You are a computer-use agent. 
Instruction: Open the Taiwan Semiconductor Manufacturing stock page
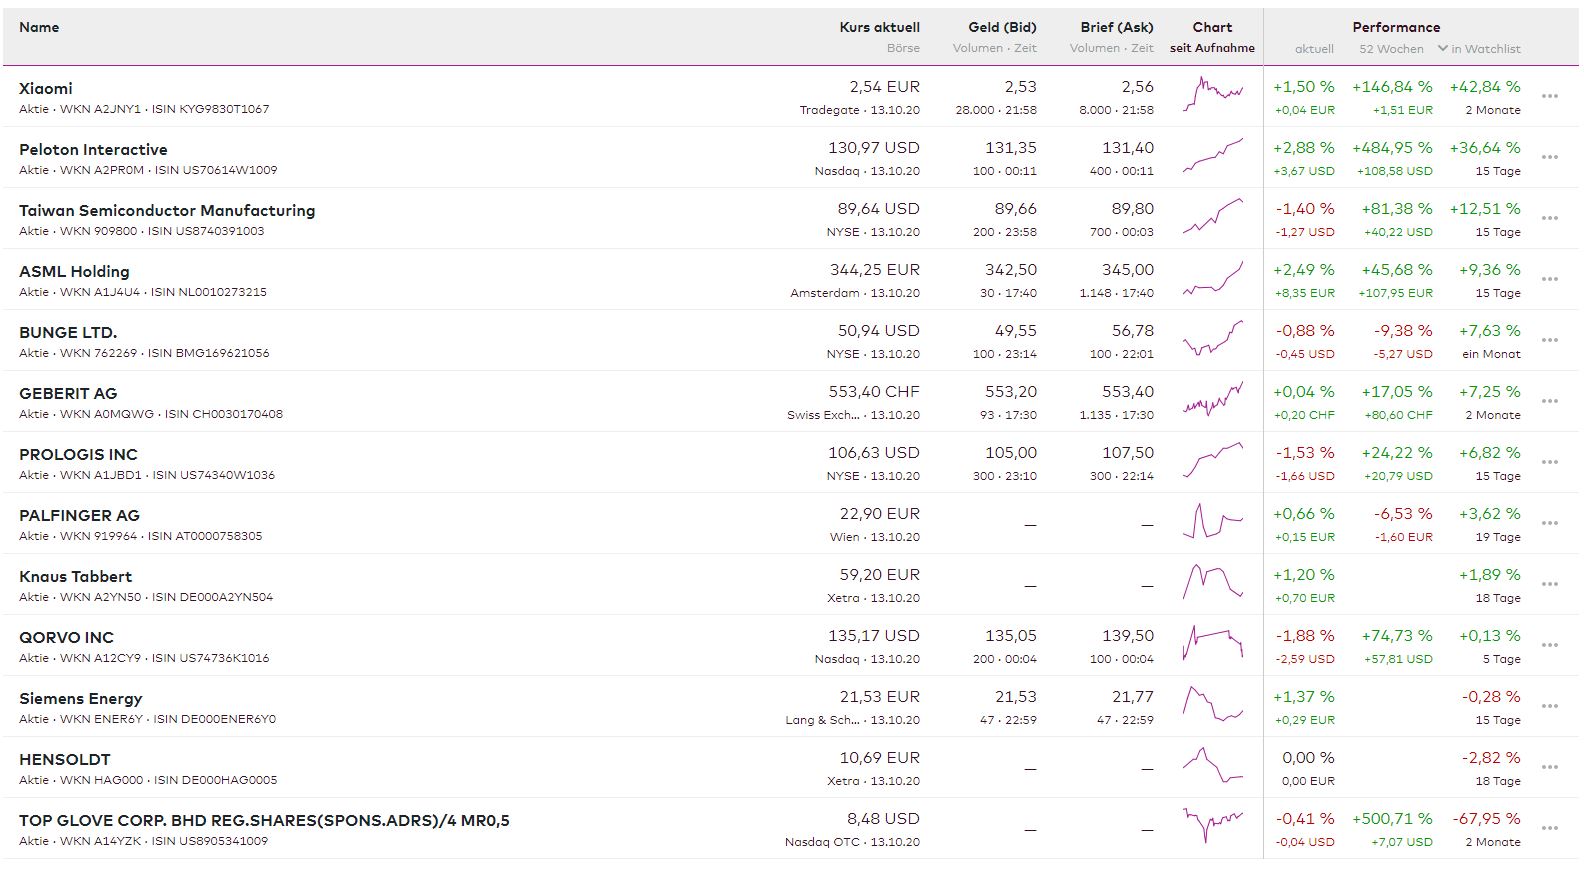167,211
